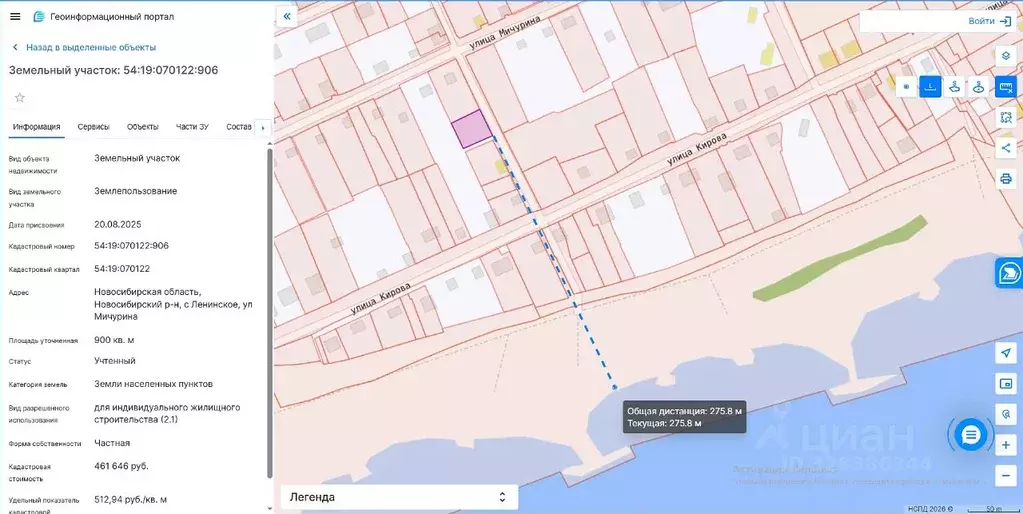Screen dimensions: 1023x514
Task: Open the map layers panel
Action: tap(1006, 56)
